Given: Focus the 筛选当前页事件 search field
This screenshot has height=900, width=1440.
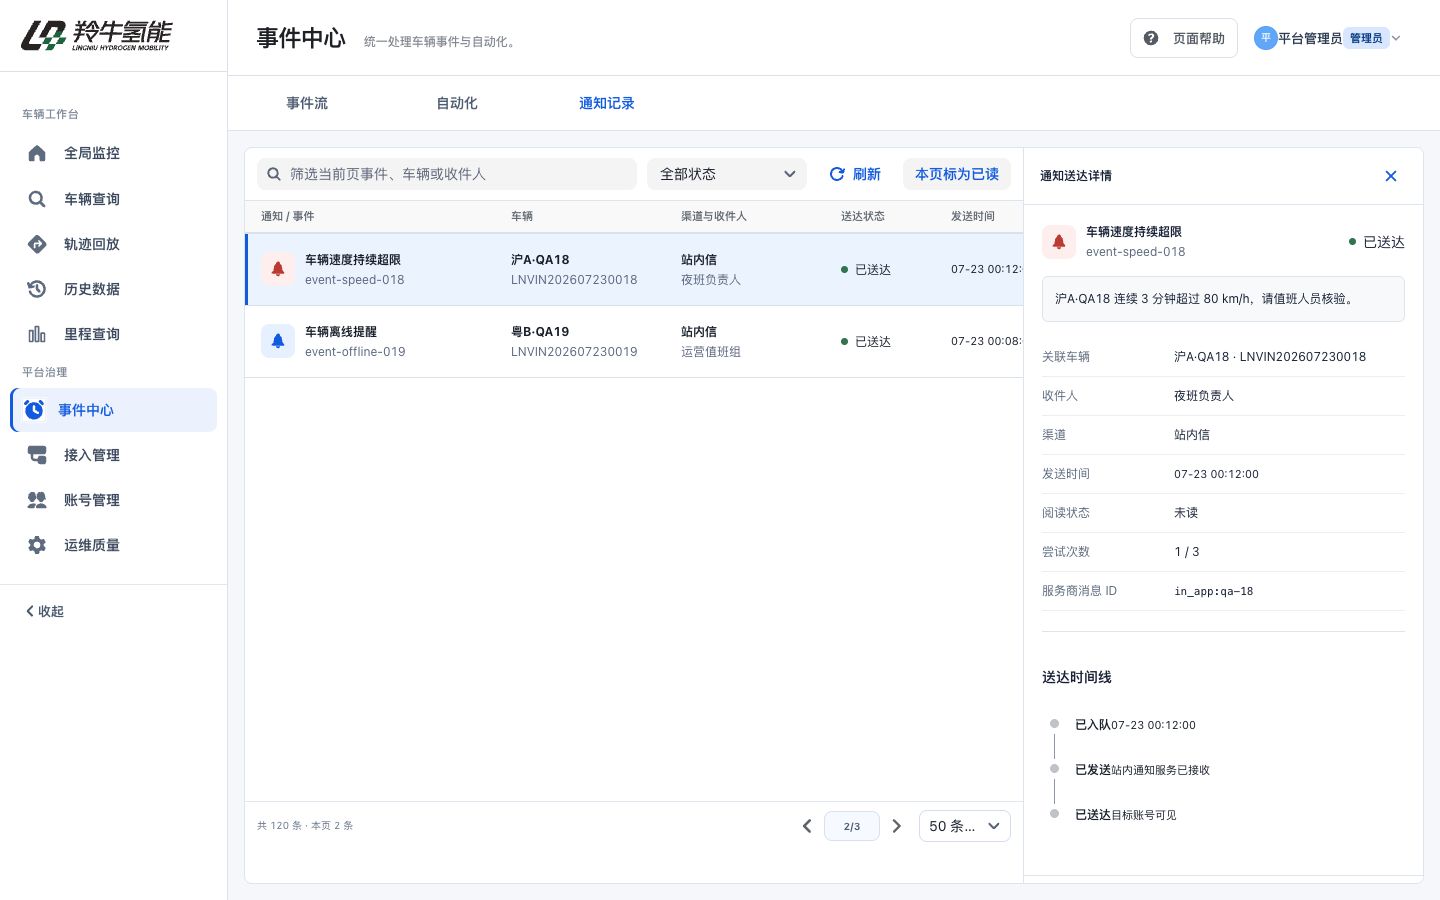Looking at the screenshot, I should (447, 174).
